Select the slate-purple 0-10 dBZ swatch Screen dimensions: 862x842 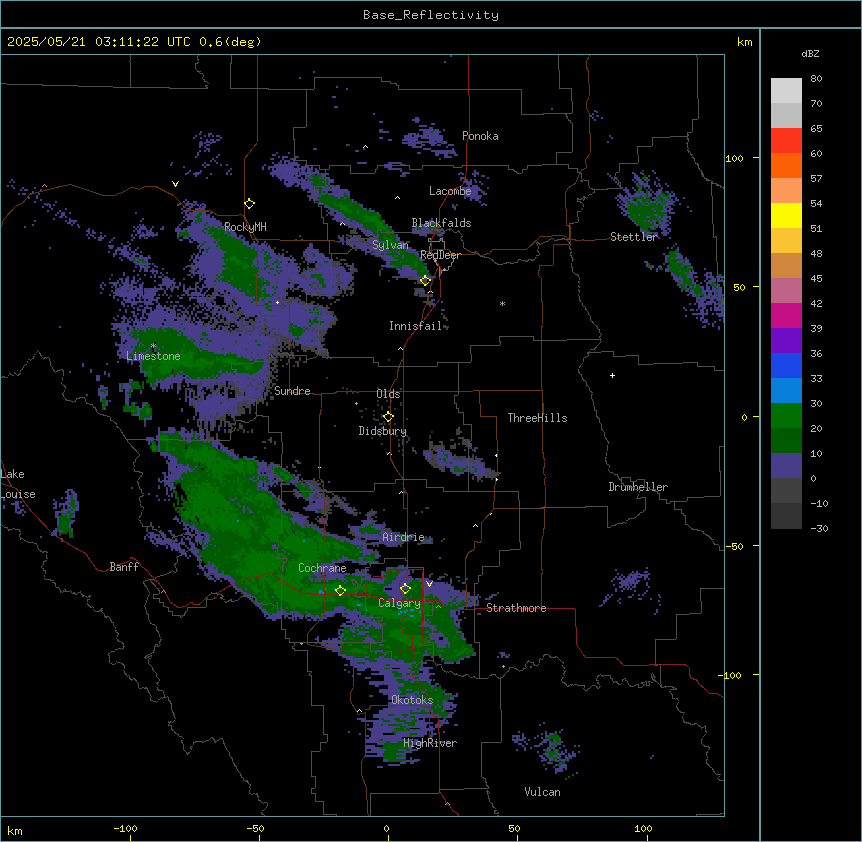[x=786, y=466]
